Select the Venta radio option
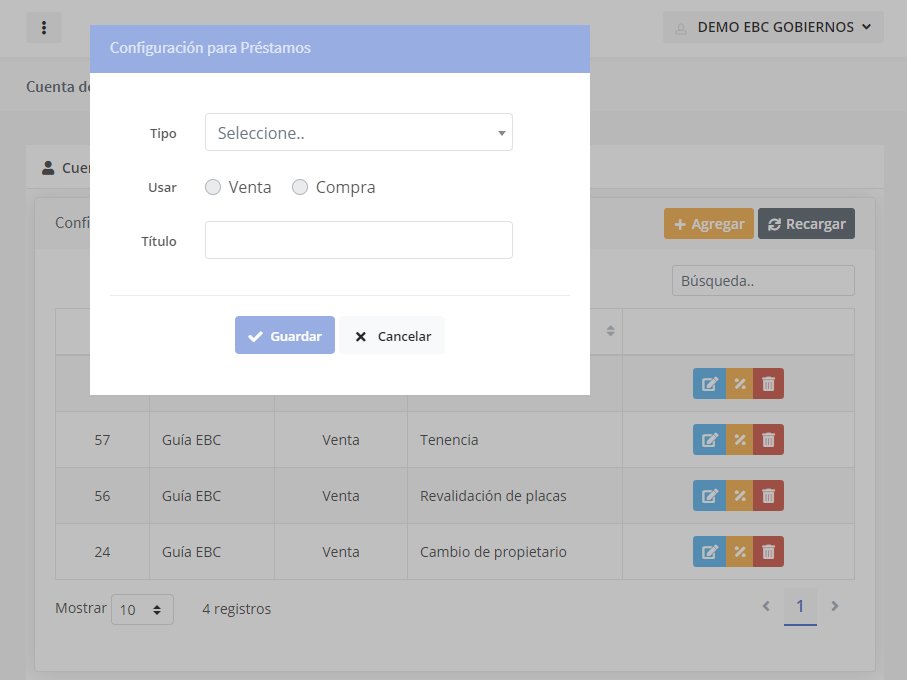The width and height of the screenshot is (907, 680). pyautogui.click(x=213, y=187)
